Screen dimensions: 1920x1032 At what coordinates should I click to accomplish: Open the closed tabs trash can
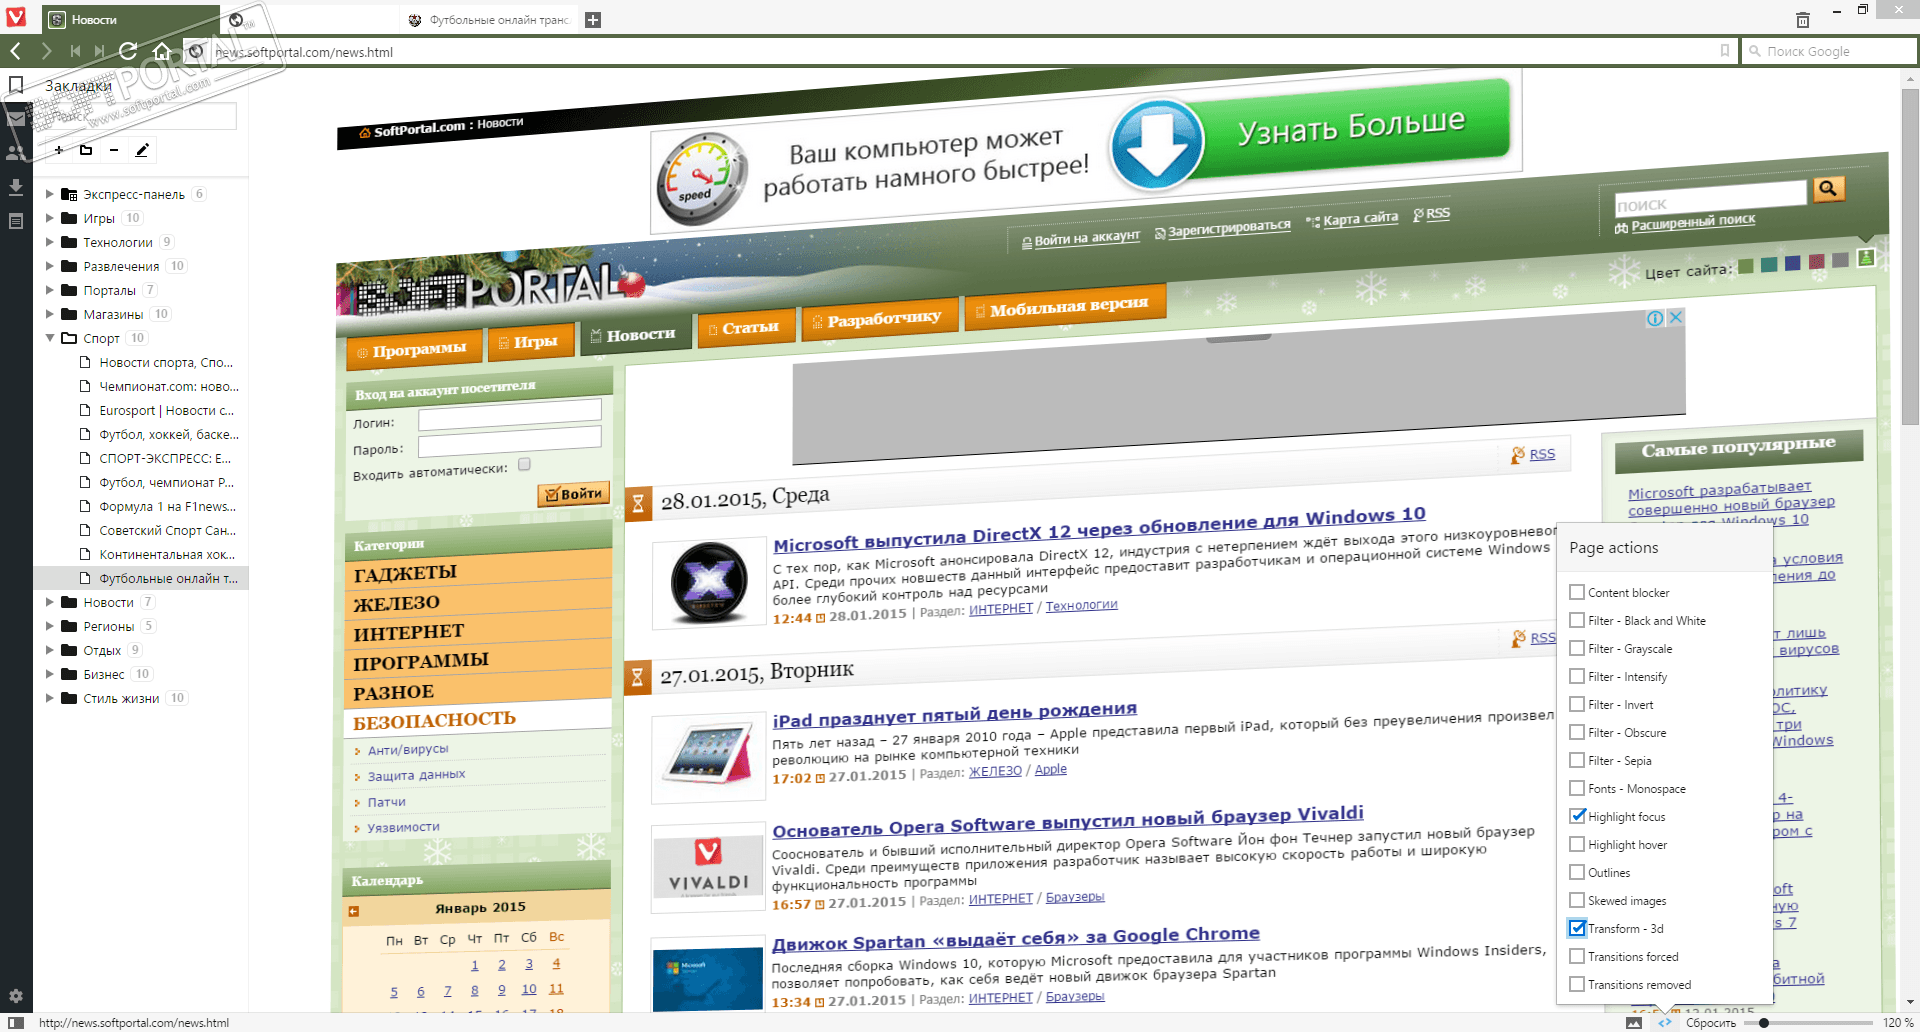[1802, 20]
